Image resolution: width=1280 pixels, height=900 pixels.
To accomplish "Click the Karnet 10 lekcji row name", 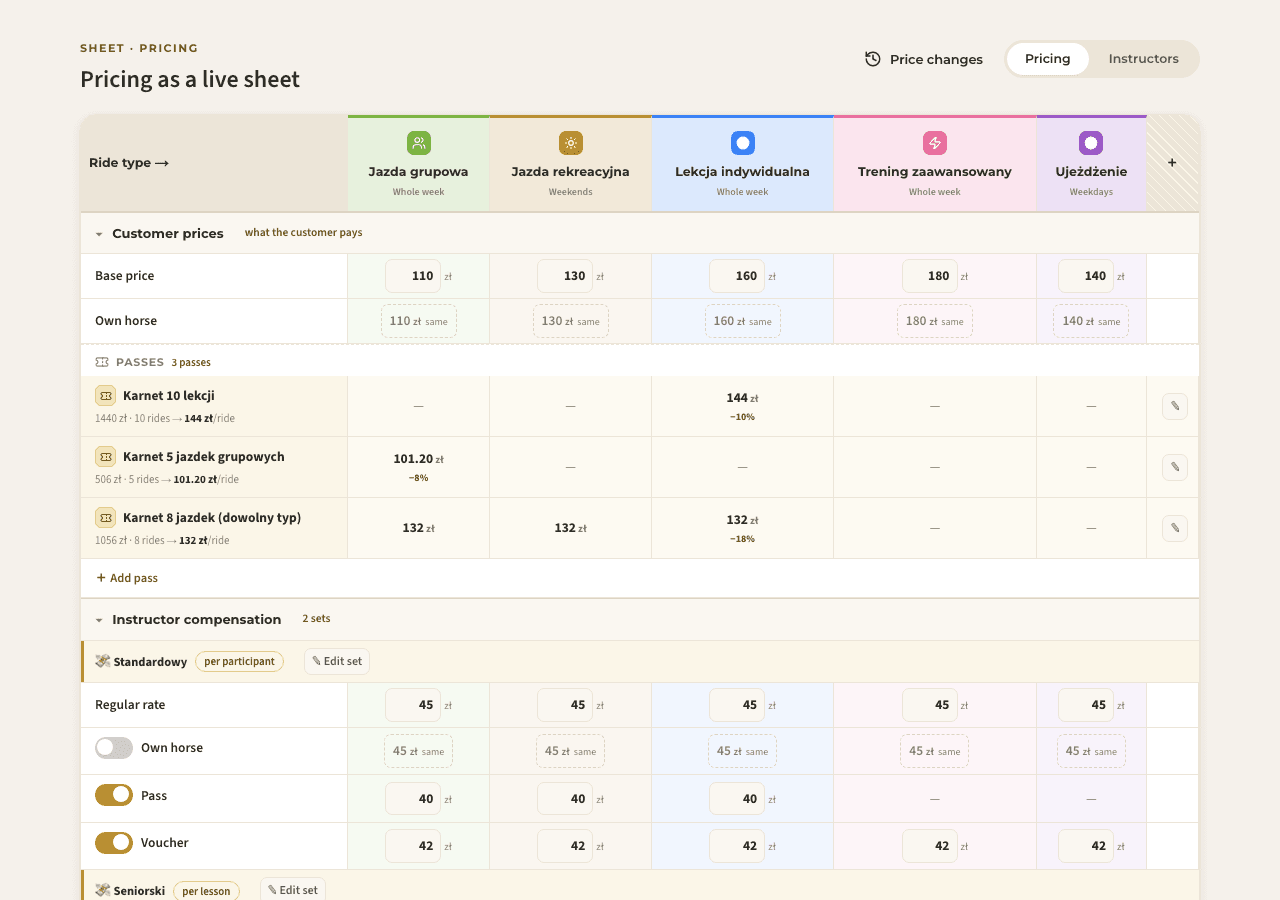I will point(169,396).
